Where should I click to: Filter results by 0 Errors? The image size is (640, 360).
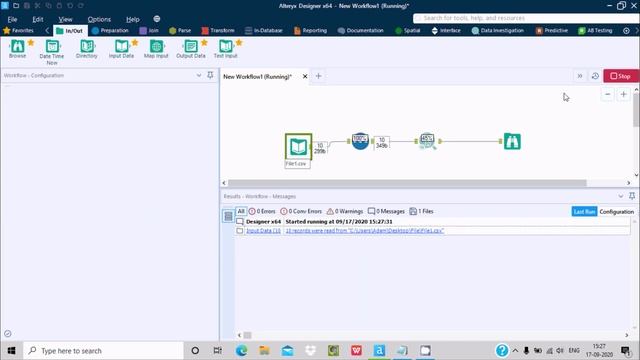[262, 211]
